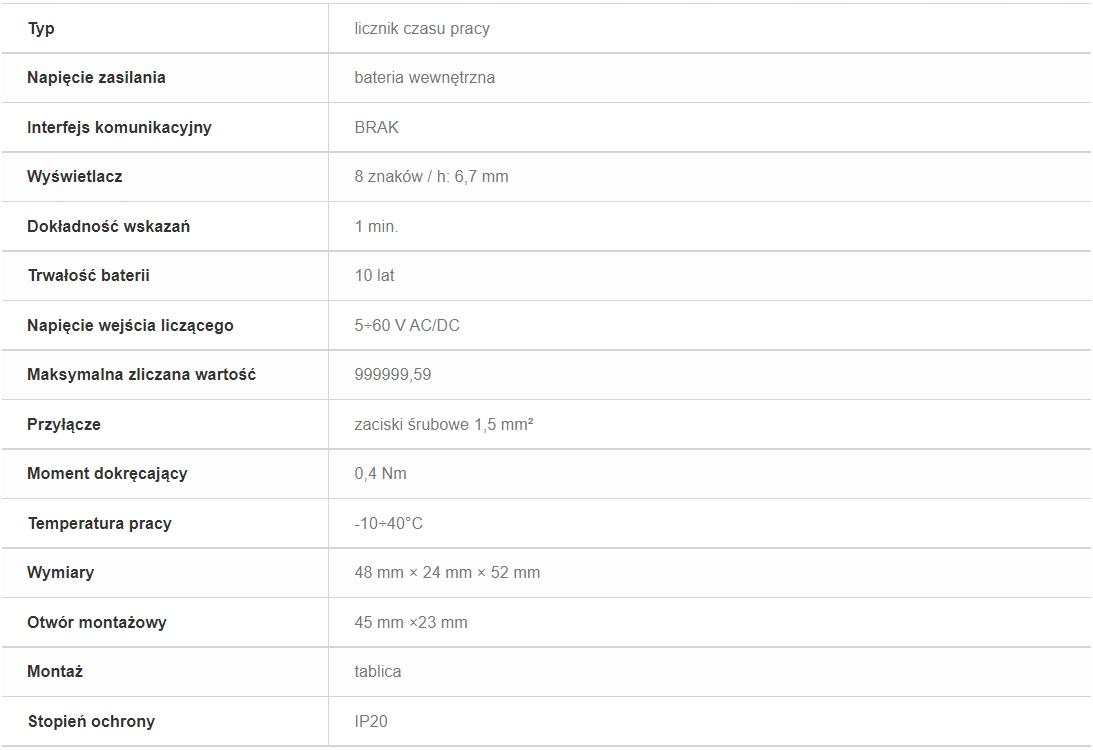Select the 'licznik czasu pracy' value
1093x750 pixels.
coord(422,29)
